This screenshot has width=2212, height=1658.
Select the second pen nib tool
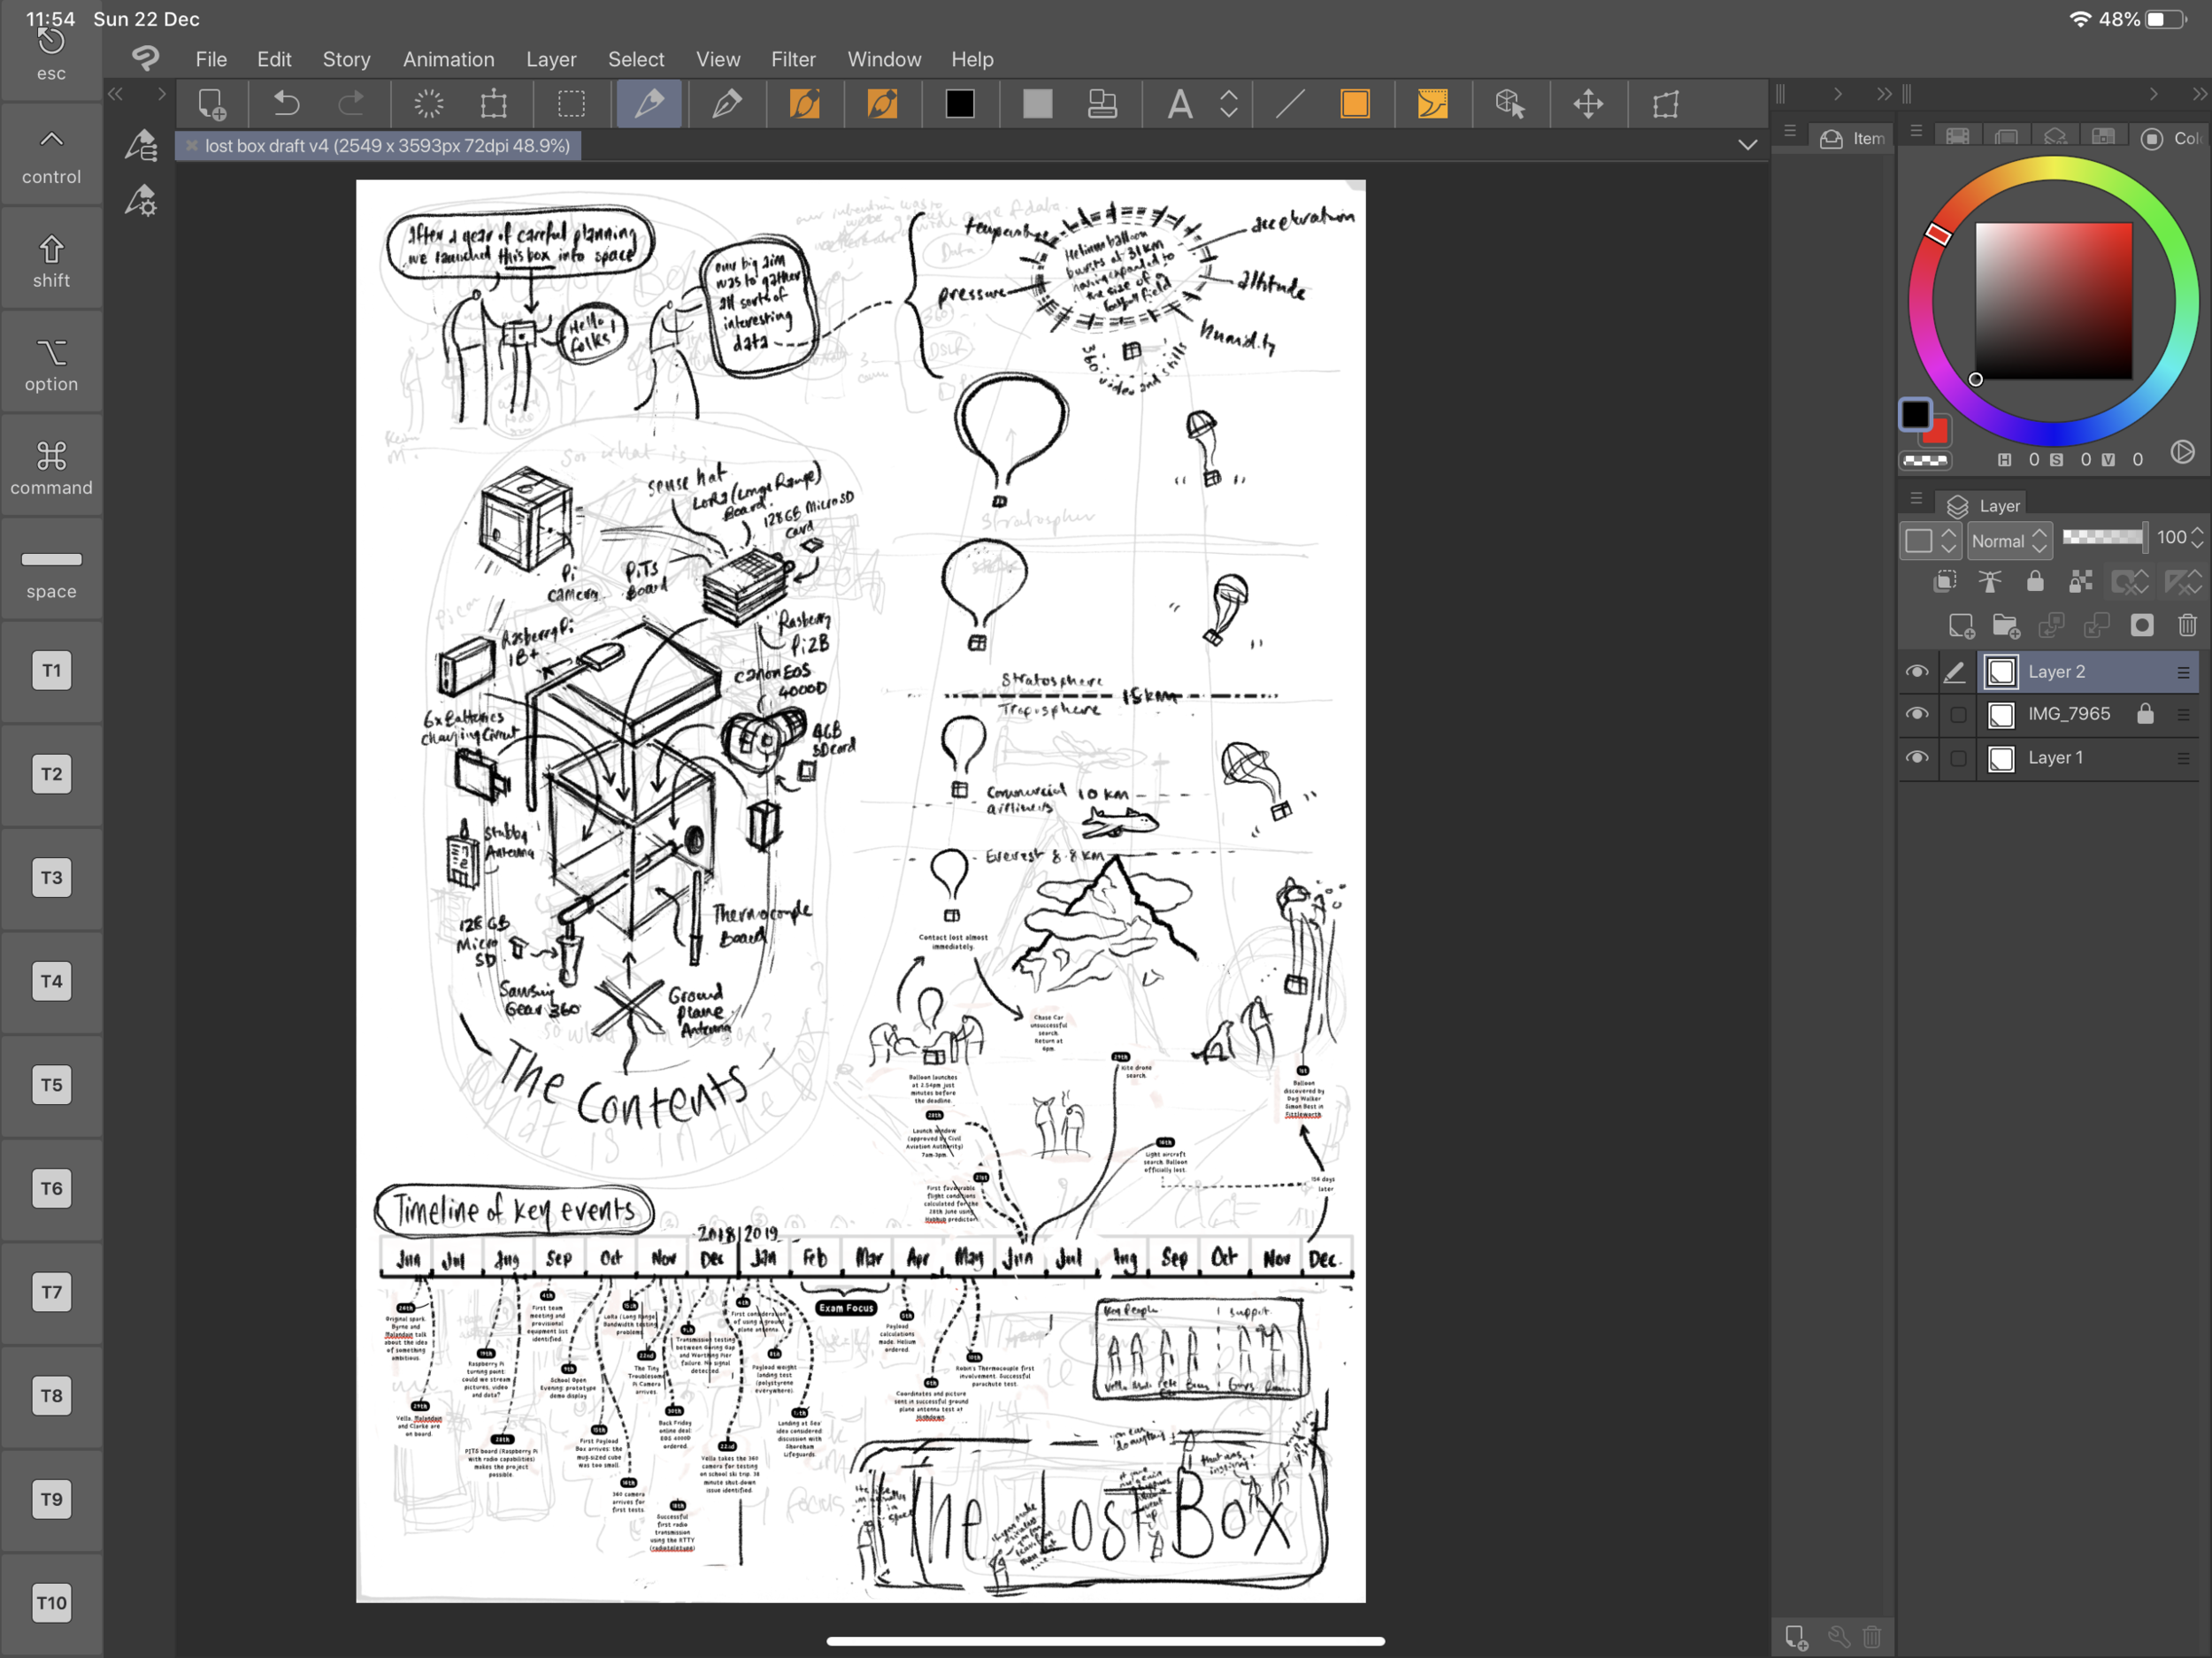pos(727,104)
